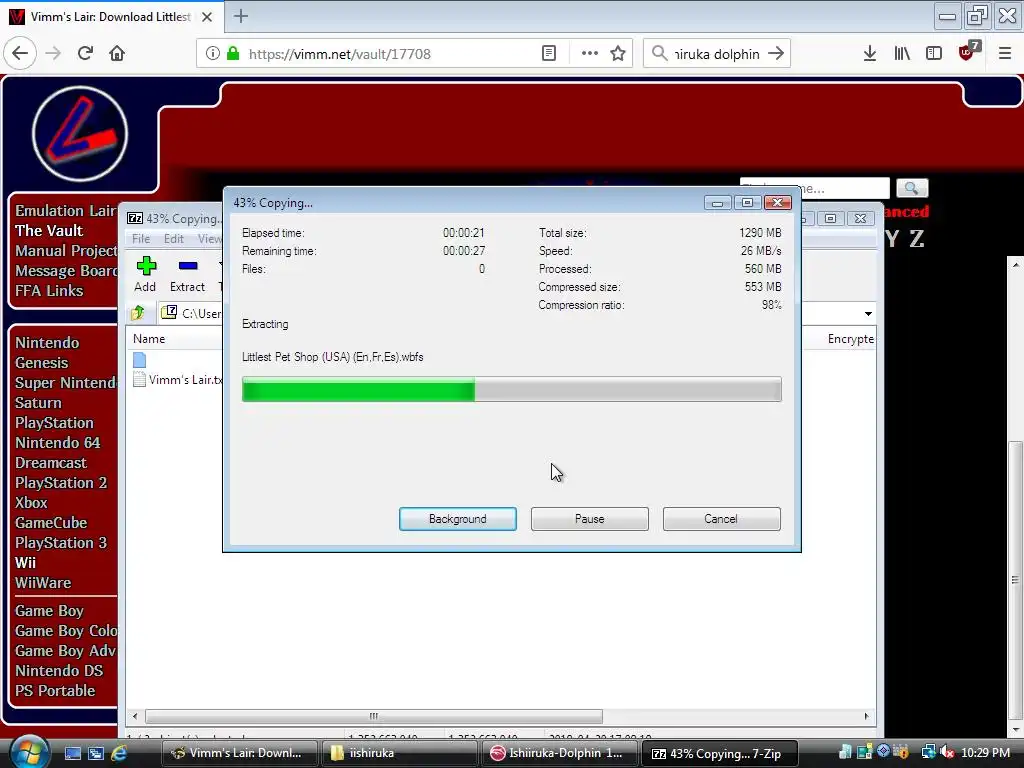
Task: Click Firefox search box magnifier icon
Action: pyautogui.click(x=660, y=54)
